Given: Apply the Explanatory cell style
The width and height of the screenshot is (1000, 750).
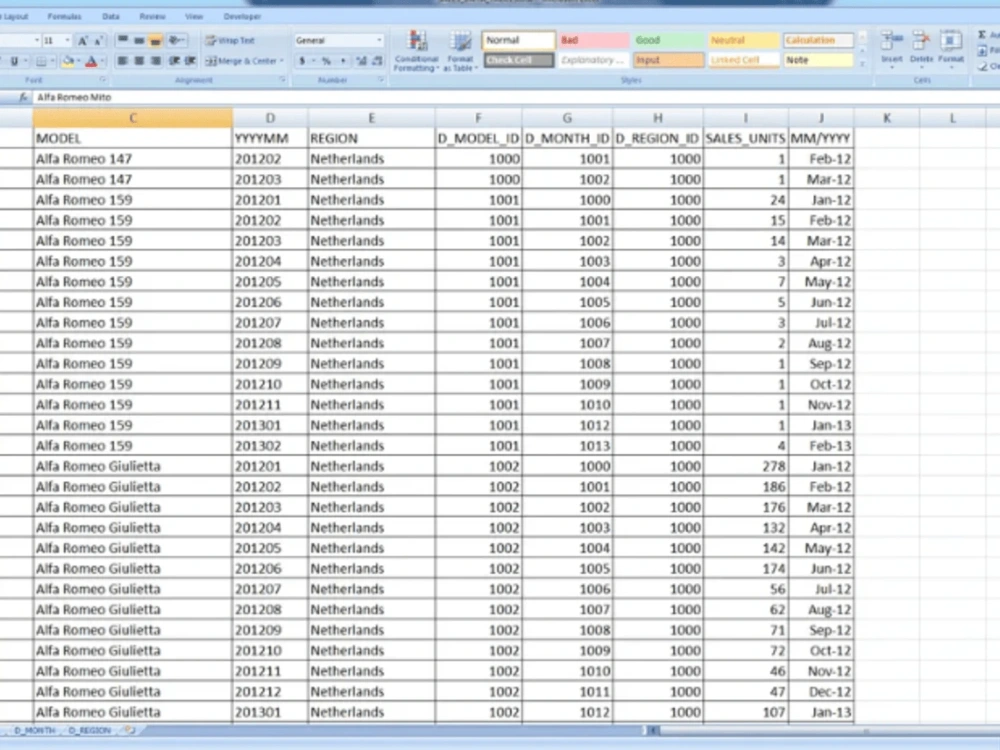Looking at the screenshot, I should coord(593,60).
